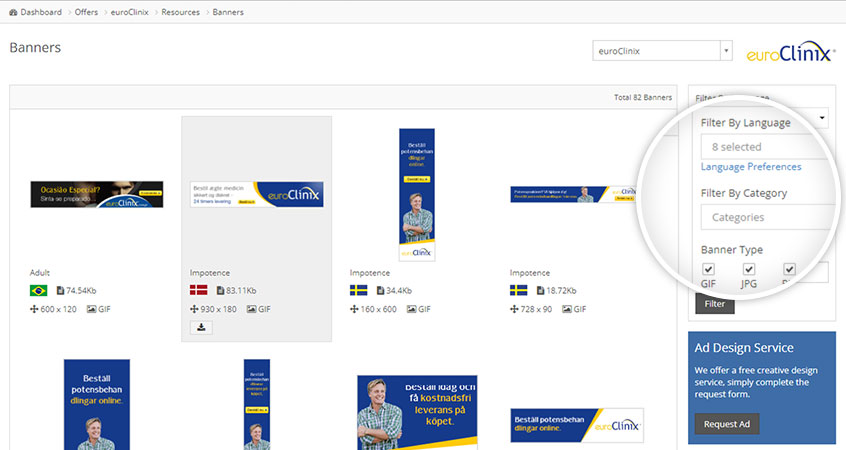
Task: Click file icon next to 34.4Kb
Action: click(x=380, y=290)
